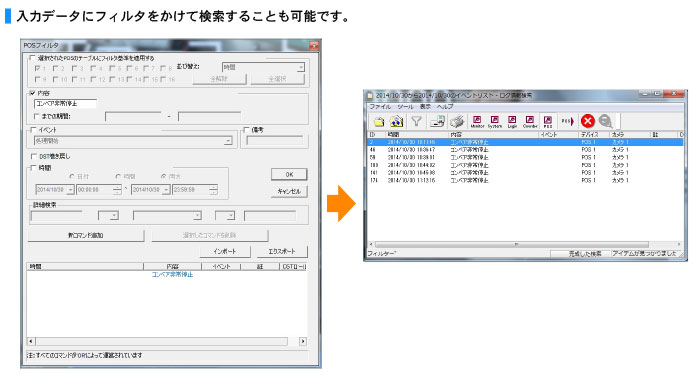Click OK in POS filter dialog
This screenshot has height=375, width=690.
click(x=289, y=175)
